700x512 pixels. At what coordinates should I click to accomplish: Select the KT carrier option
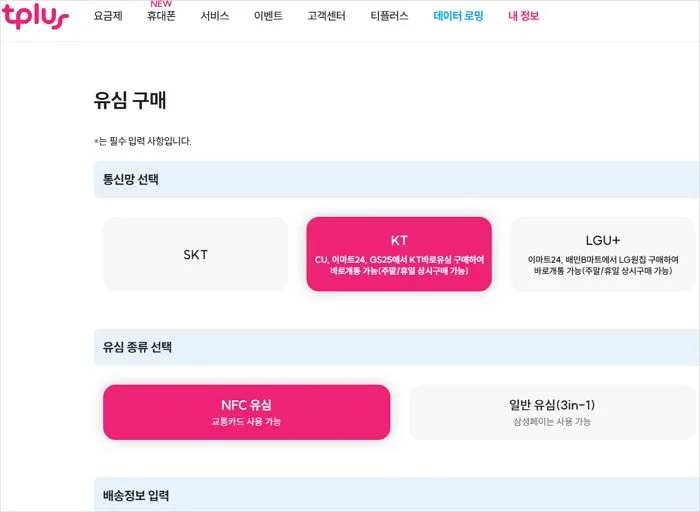pos(399,254)
